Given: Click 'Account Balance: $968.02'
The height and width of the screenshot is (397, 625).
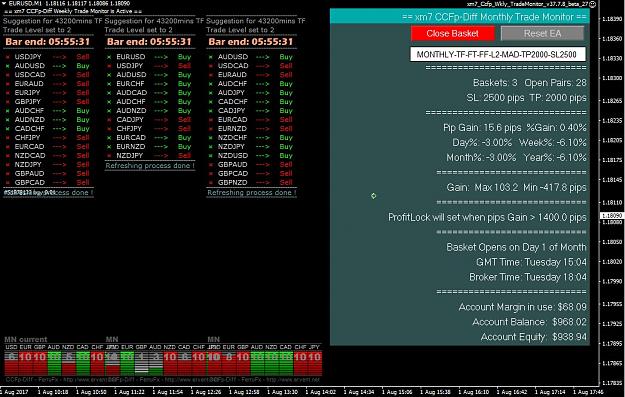Looking at the screenshot, I should pyautogui.click(x=529, y=322).
